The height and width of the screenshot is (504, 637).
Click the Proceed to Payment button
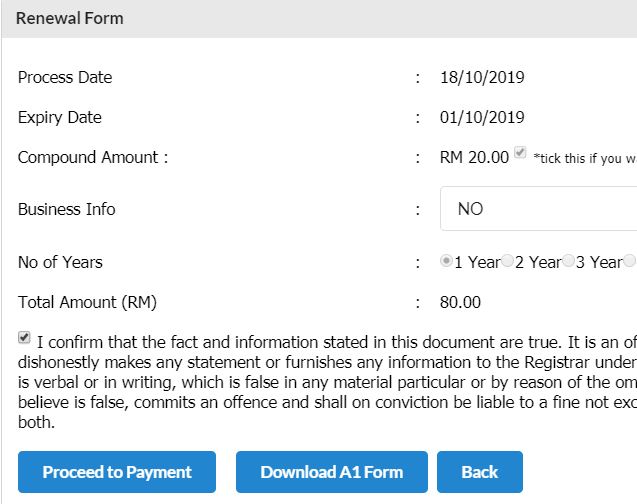[x=117, y=472]
